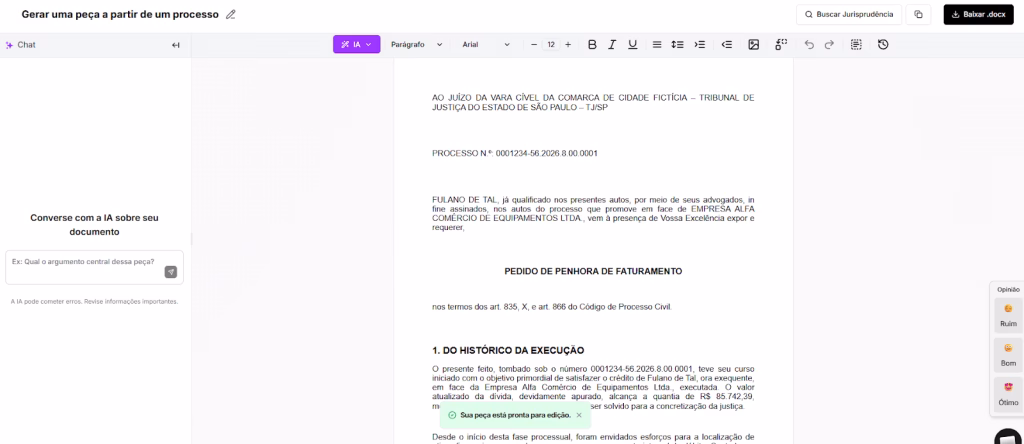Click the blocks selection toolbar icon
The height and width of the screenshot is (444, 1024).
pos(781,44)
